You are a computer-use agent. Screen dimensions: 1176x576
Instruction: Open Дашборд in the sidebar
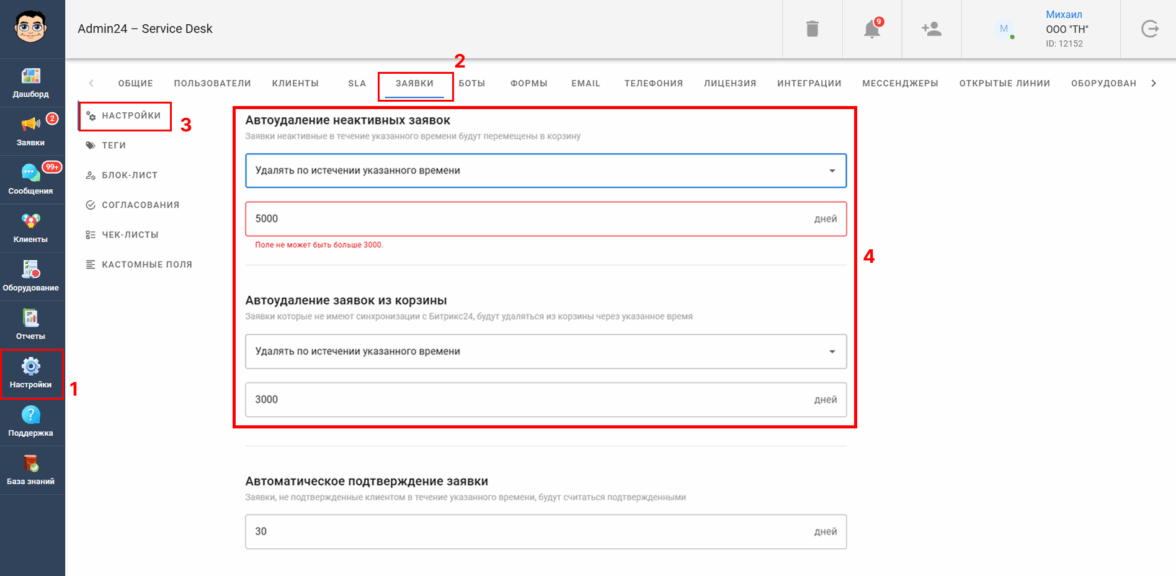[x=32, y=83]
